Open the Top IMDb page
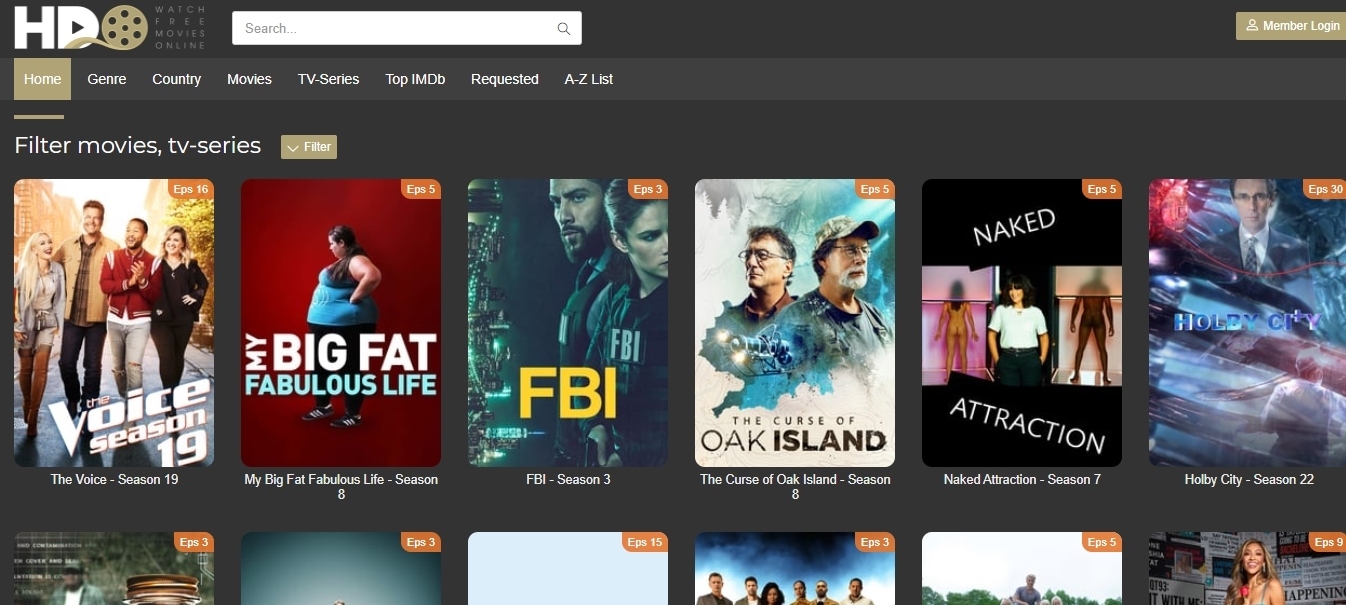The height and width of the screenshot is (605, 1346). tap(415, 79)
